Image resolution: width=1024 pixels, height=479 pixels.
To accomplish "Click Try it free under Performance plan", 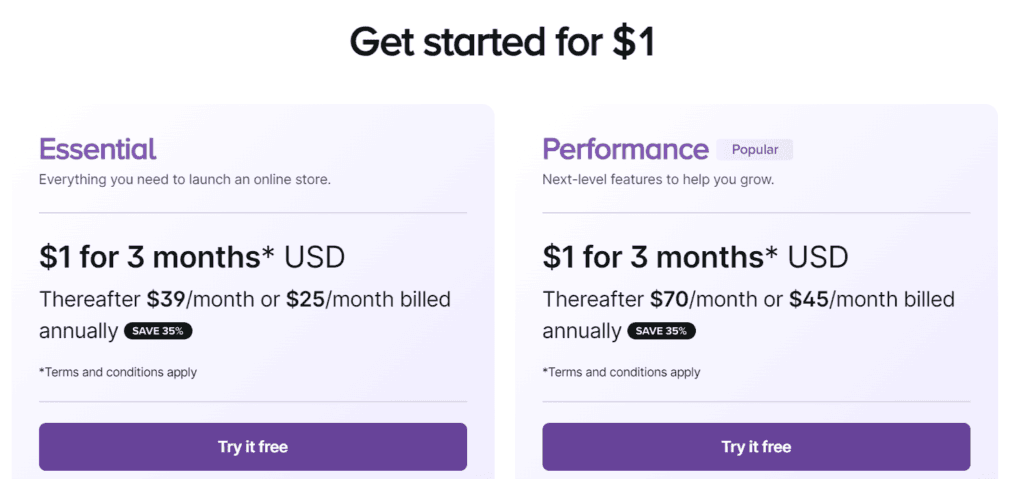I will click(756, 447).
